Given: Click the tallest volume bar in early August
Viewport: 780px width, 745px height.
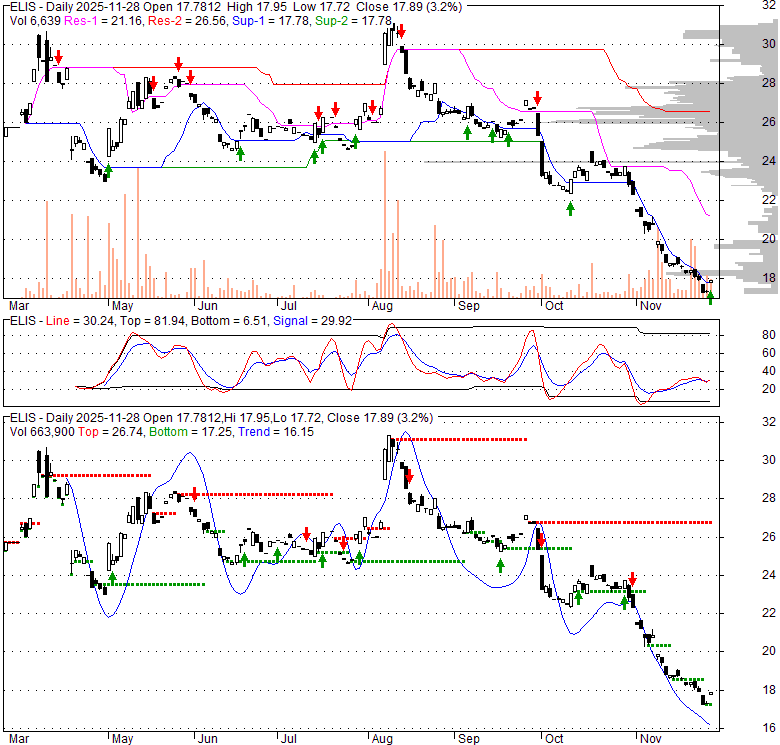Looking at the screenshot, I should (385, 225).
